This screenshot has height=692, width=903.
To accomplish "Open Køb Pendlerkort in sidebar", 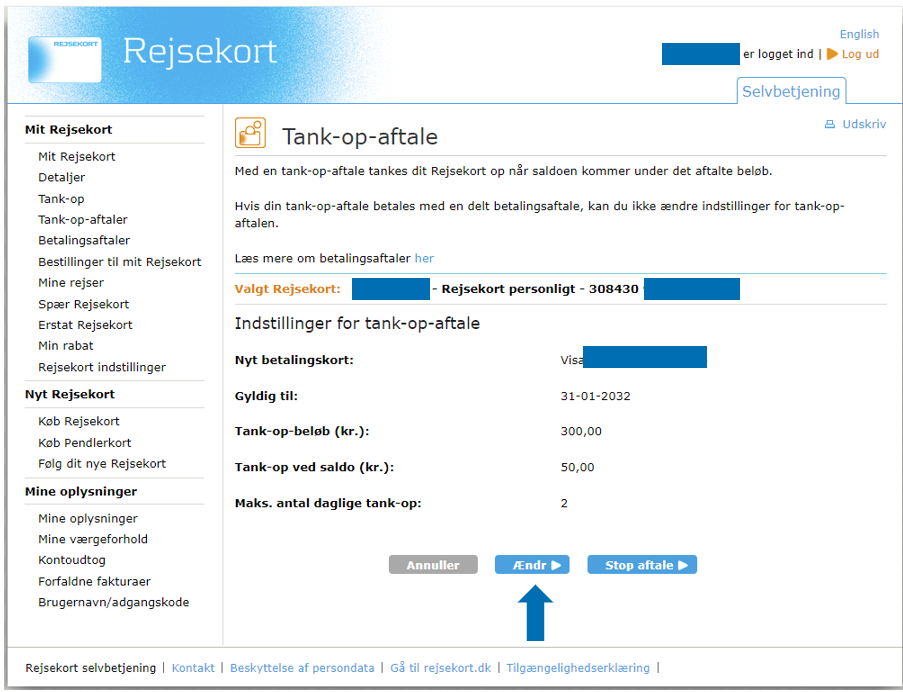I will [x=85, y=443].
